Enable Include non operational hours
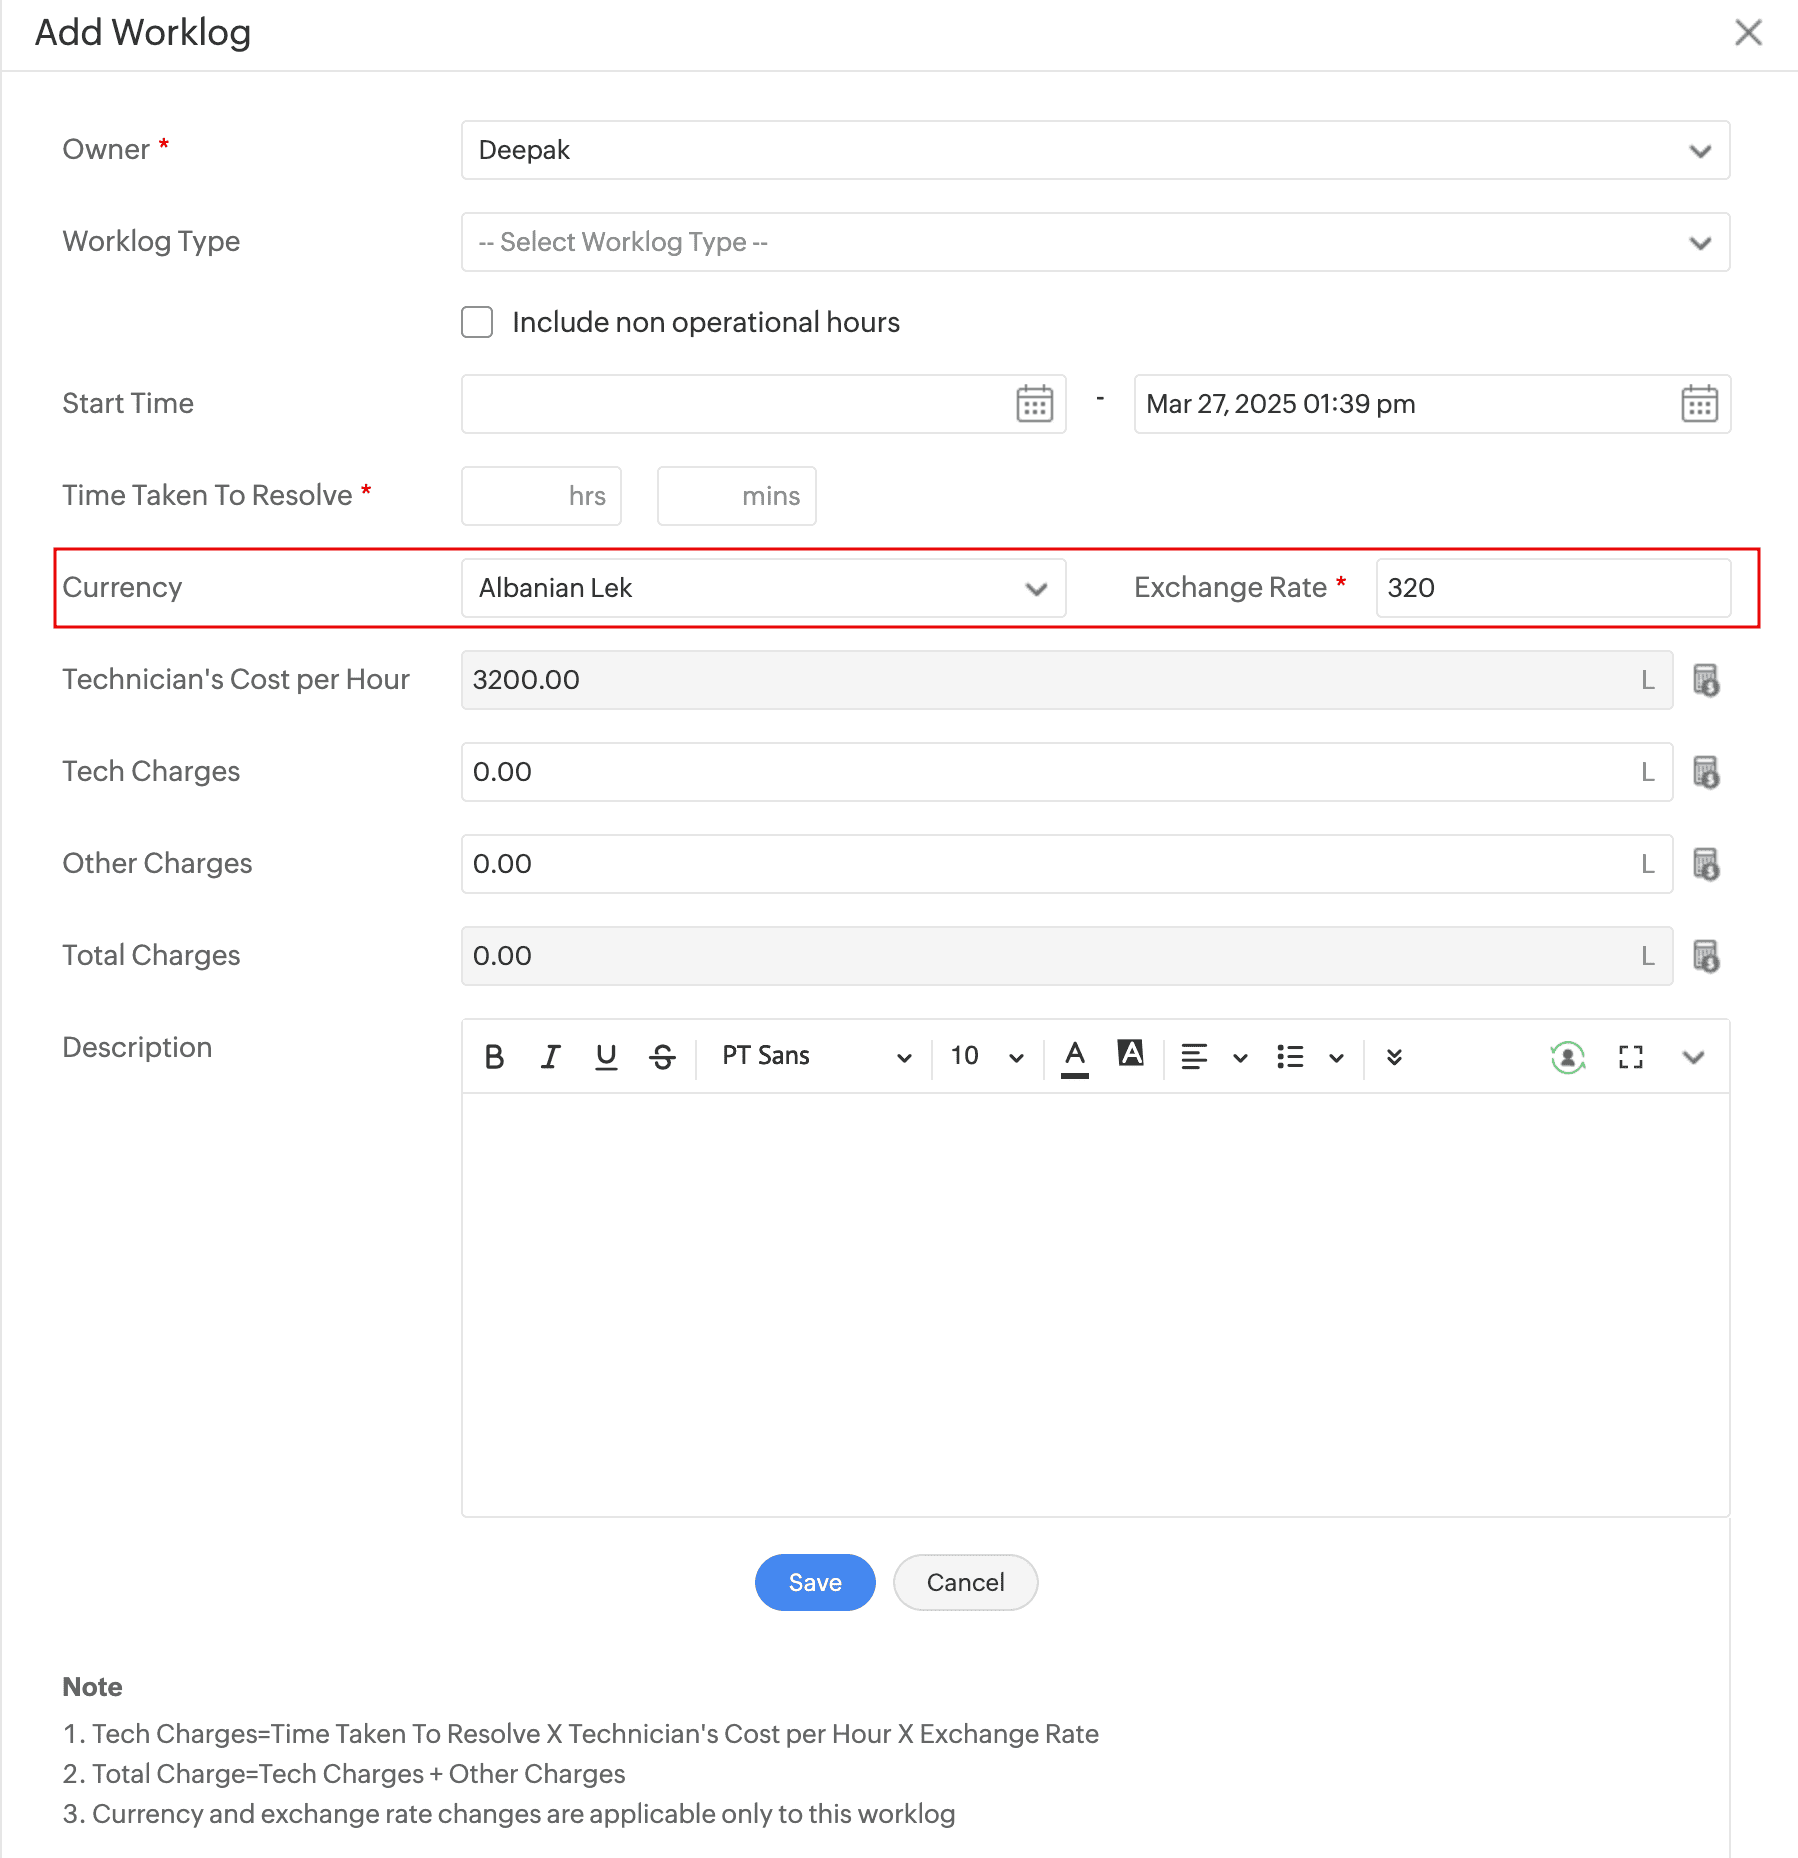The width and height of the screenshot is (1798, 1858). click(477, 321)
